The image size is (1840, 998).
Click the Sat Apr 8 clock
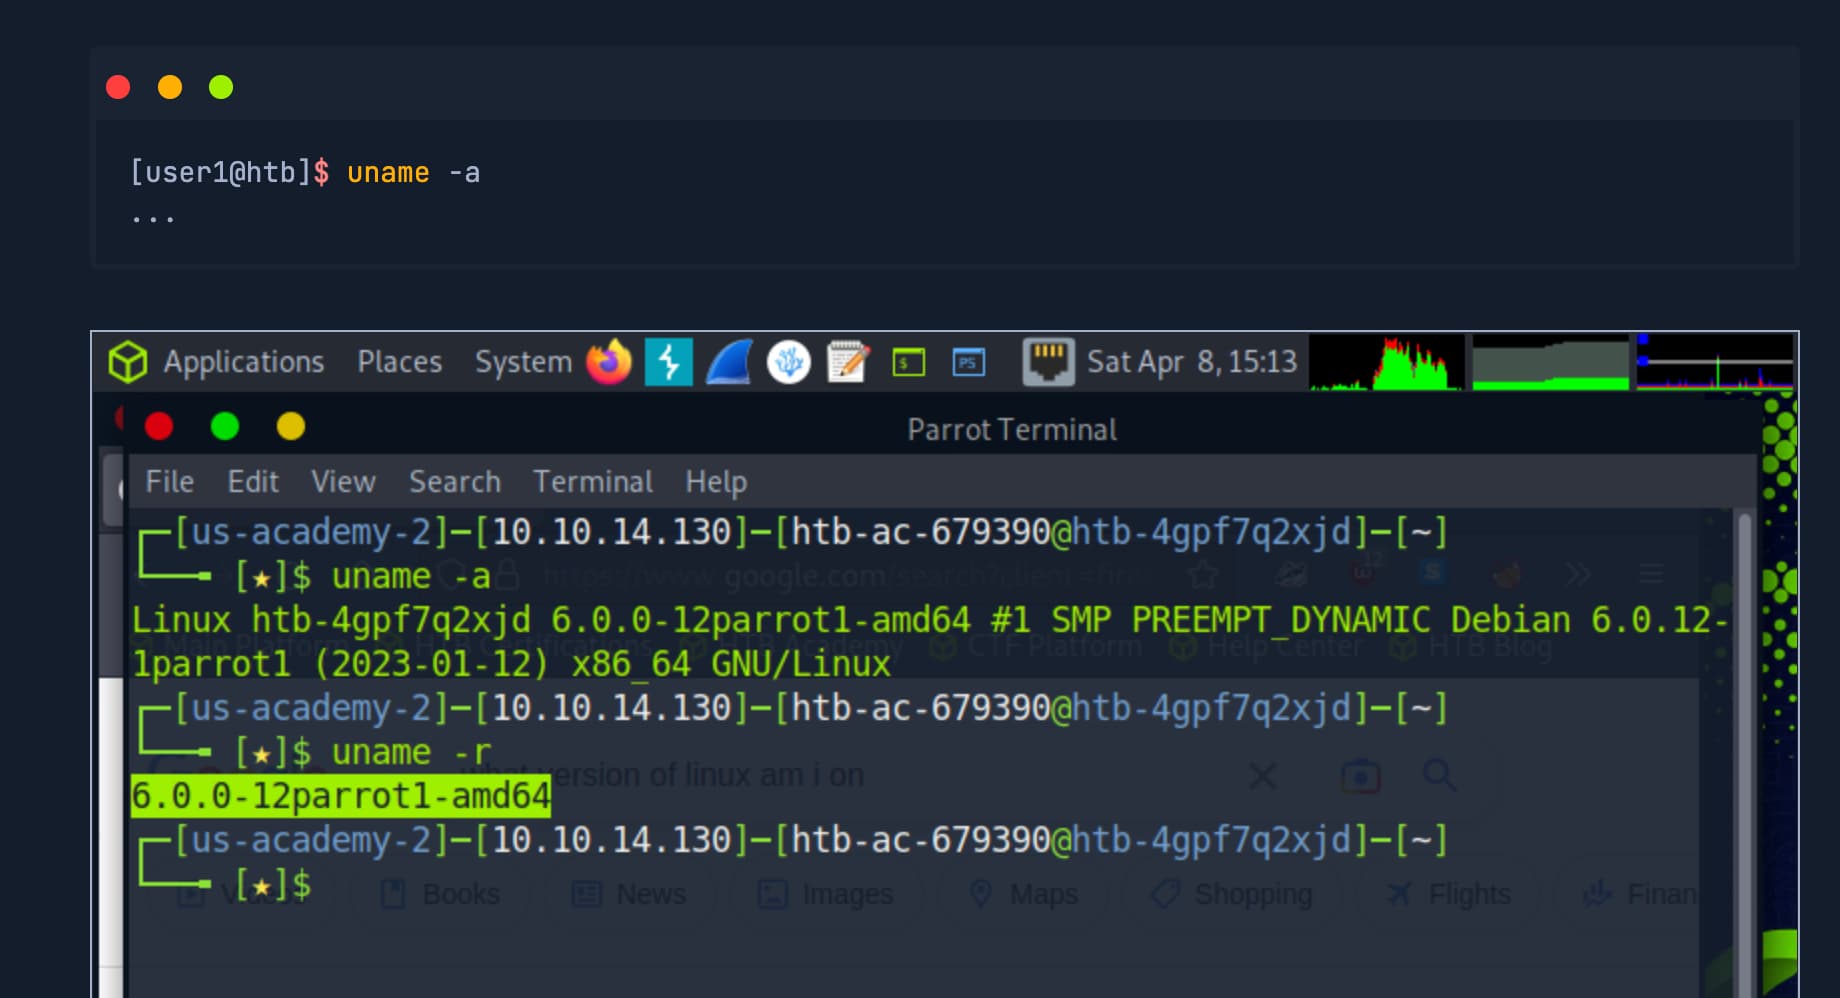1191,362
